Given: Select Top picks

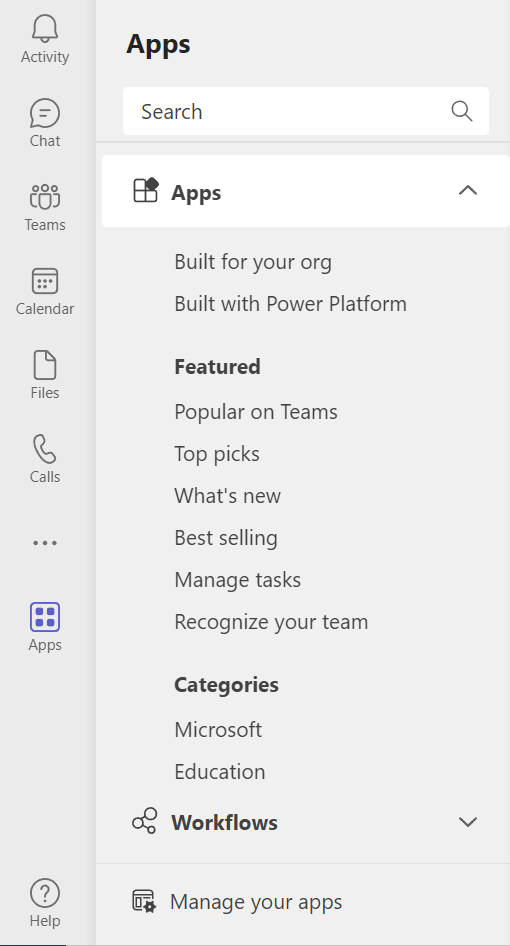Looking at the screenshot, I should tap(217, 454).
